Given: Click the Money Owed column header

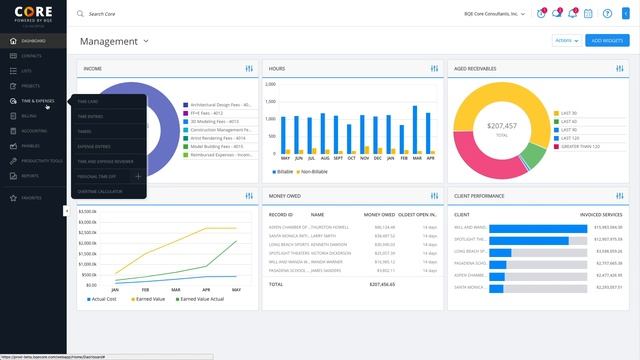Looking at the screenshot, I should click(379, 215).
